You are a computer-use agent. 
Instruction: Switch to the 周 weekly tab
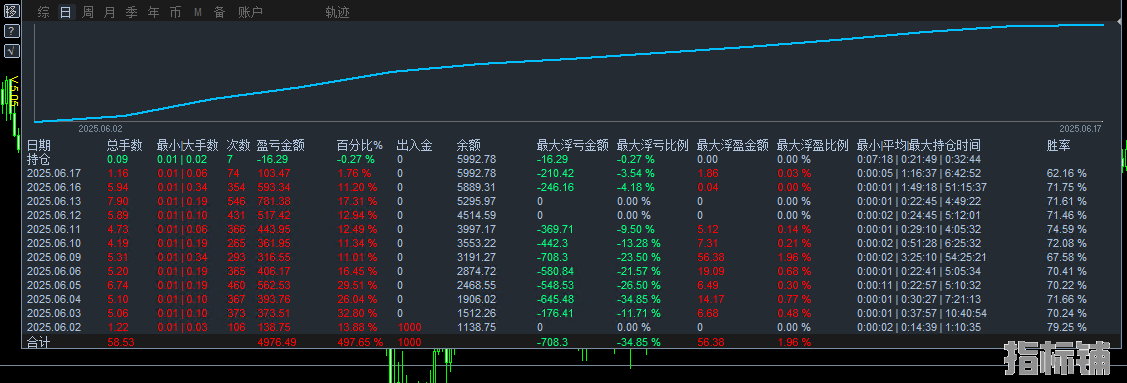click(x=88, y=12)
